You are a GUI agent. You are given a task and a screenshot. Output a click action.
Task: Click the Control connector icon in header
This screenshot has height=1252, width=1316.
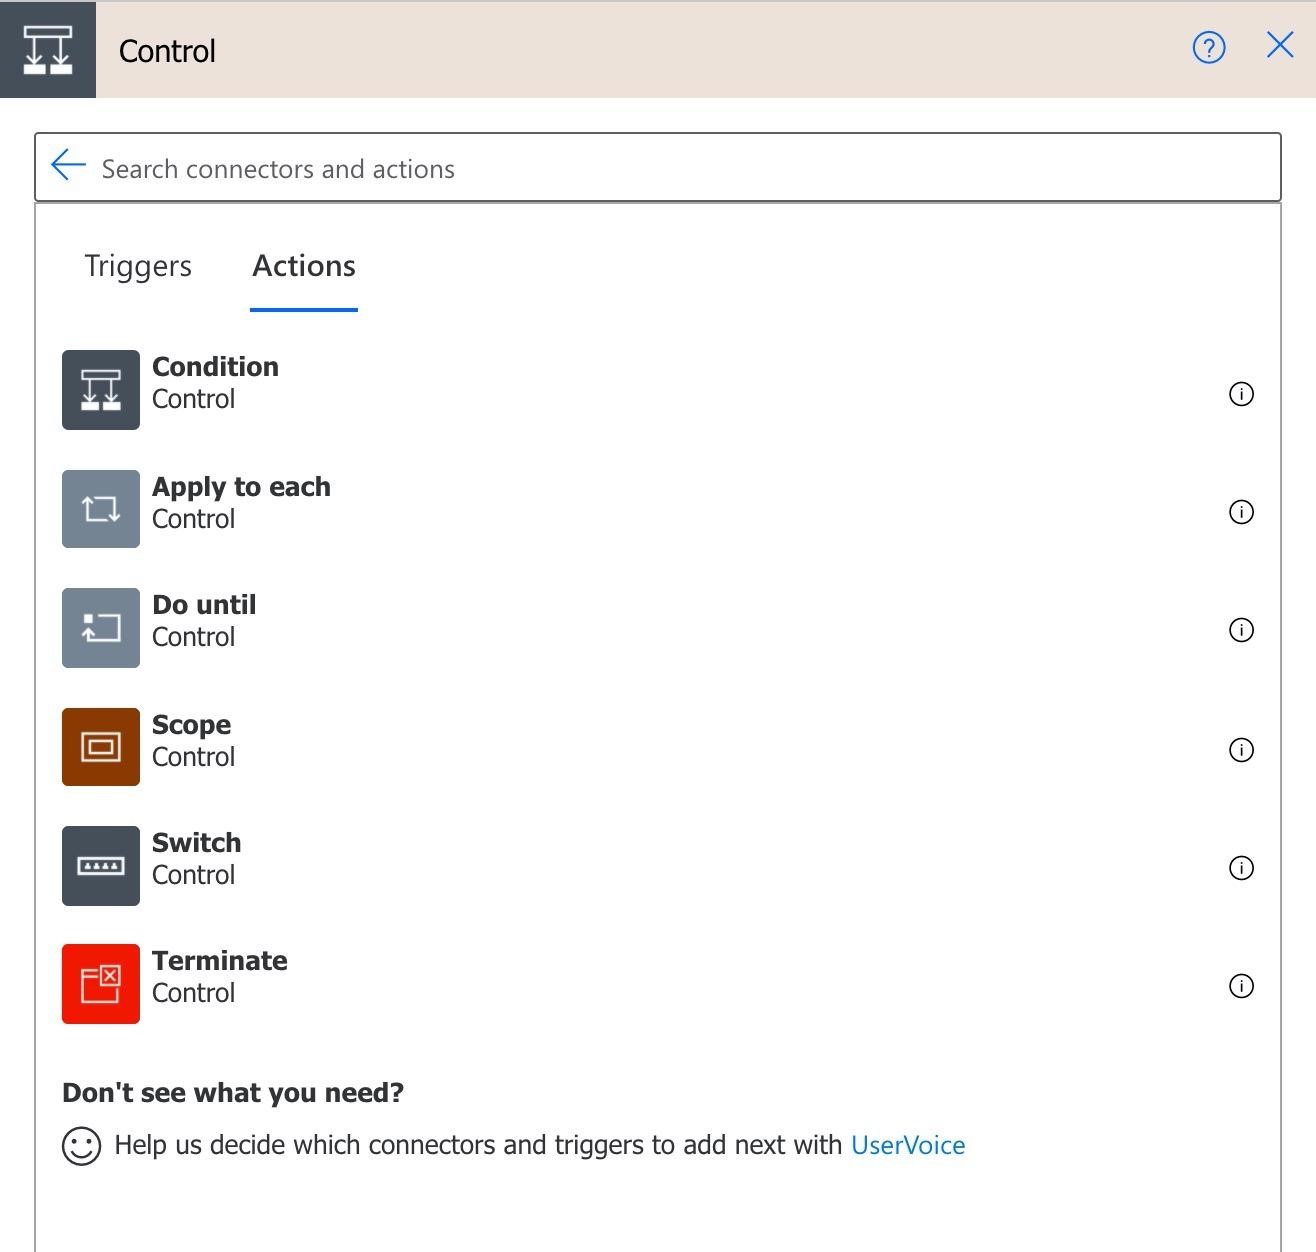[x=48, y=50]
